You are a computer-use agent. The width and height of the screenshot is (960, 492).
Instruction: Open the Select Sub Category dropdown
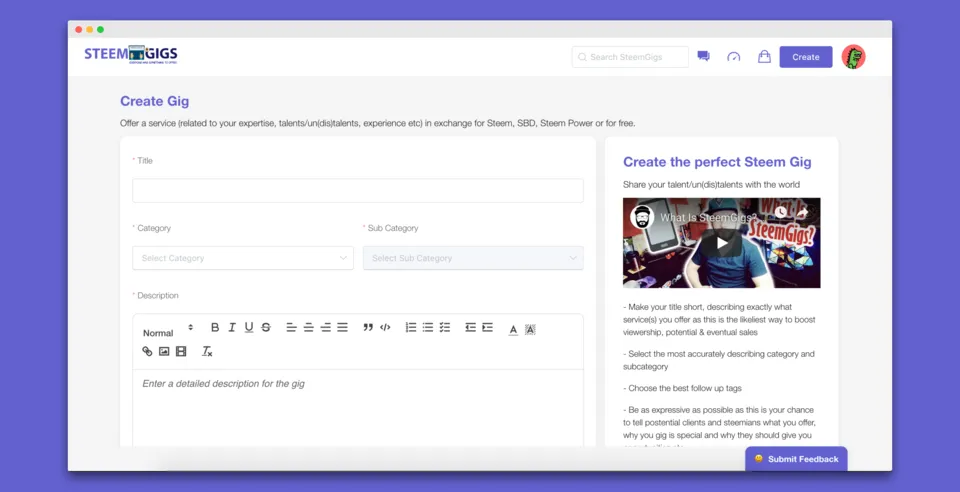473,258
